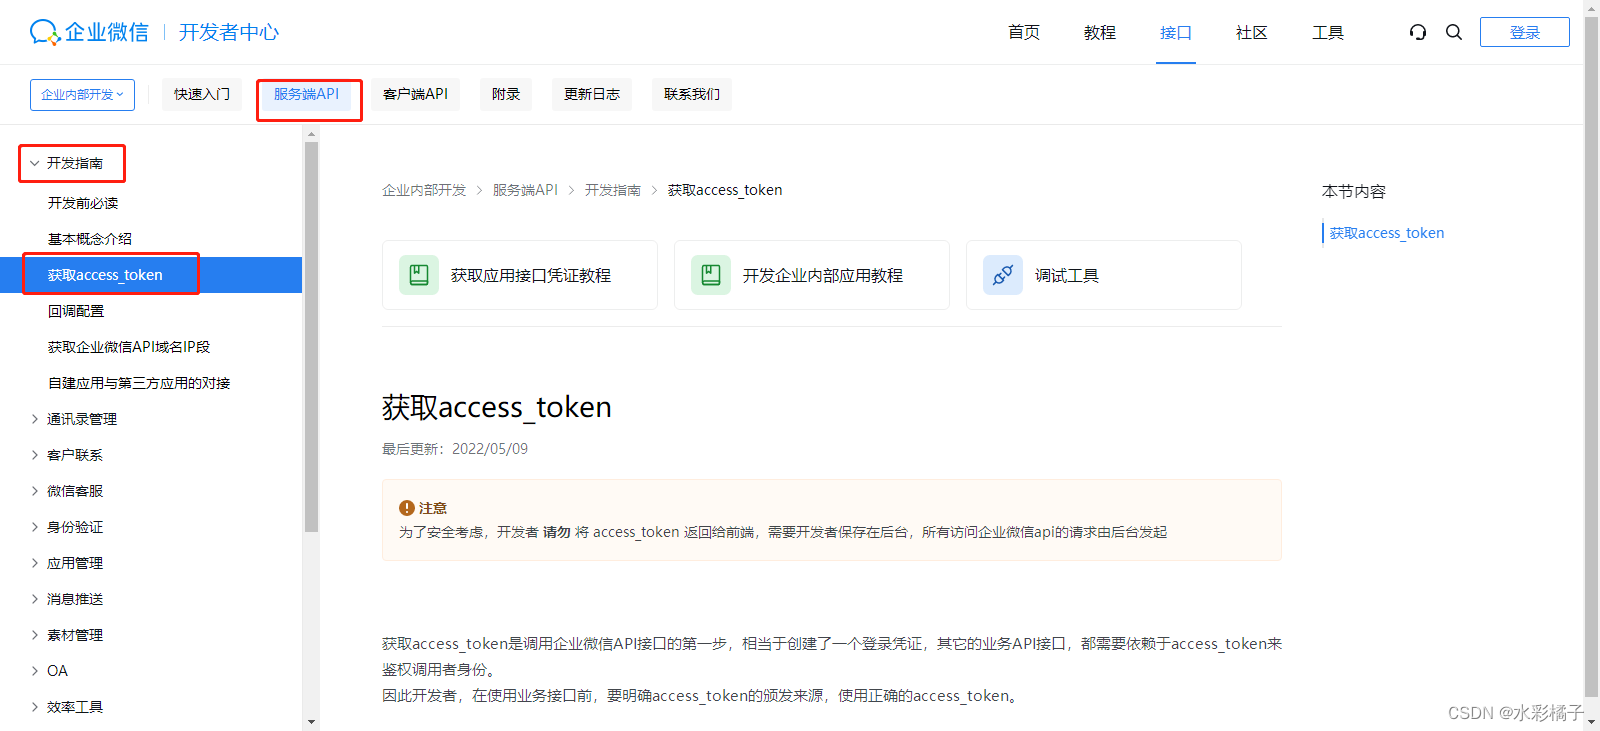Collapse the 开发指南 tree section

pyautogui.click(x=35, y=163)
